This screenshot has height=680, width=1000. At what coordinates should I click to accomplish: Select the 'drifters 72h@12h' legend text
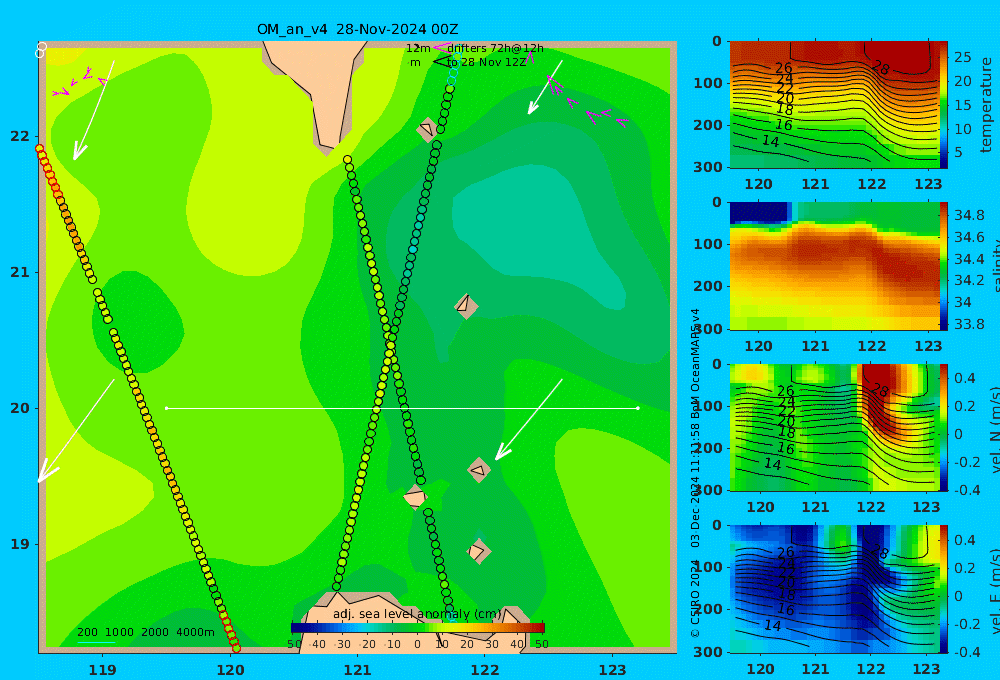click(496, 48)
